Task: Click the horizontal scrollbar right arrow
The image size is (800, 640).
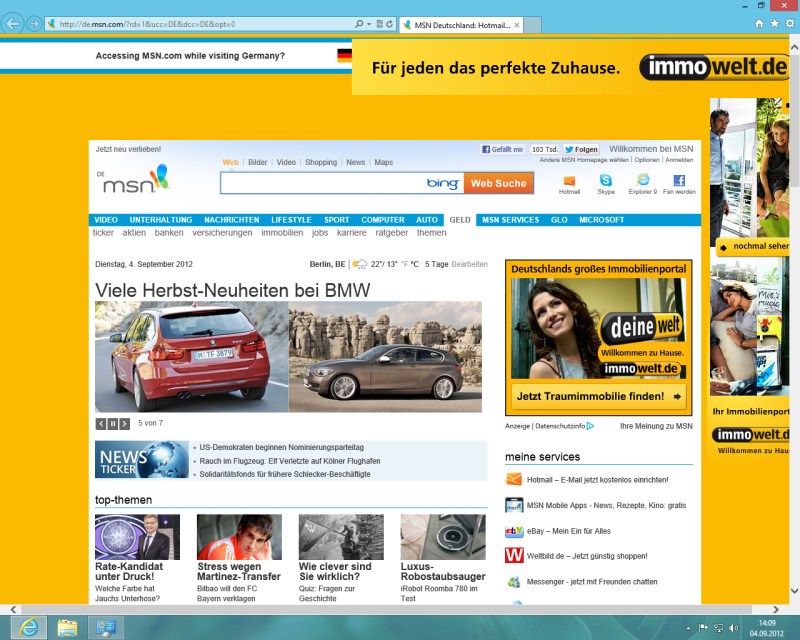Action: coord(776,609)
